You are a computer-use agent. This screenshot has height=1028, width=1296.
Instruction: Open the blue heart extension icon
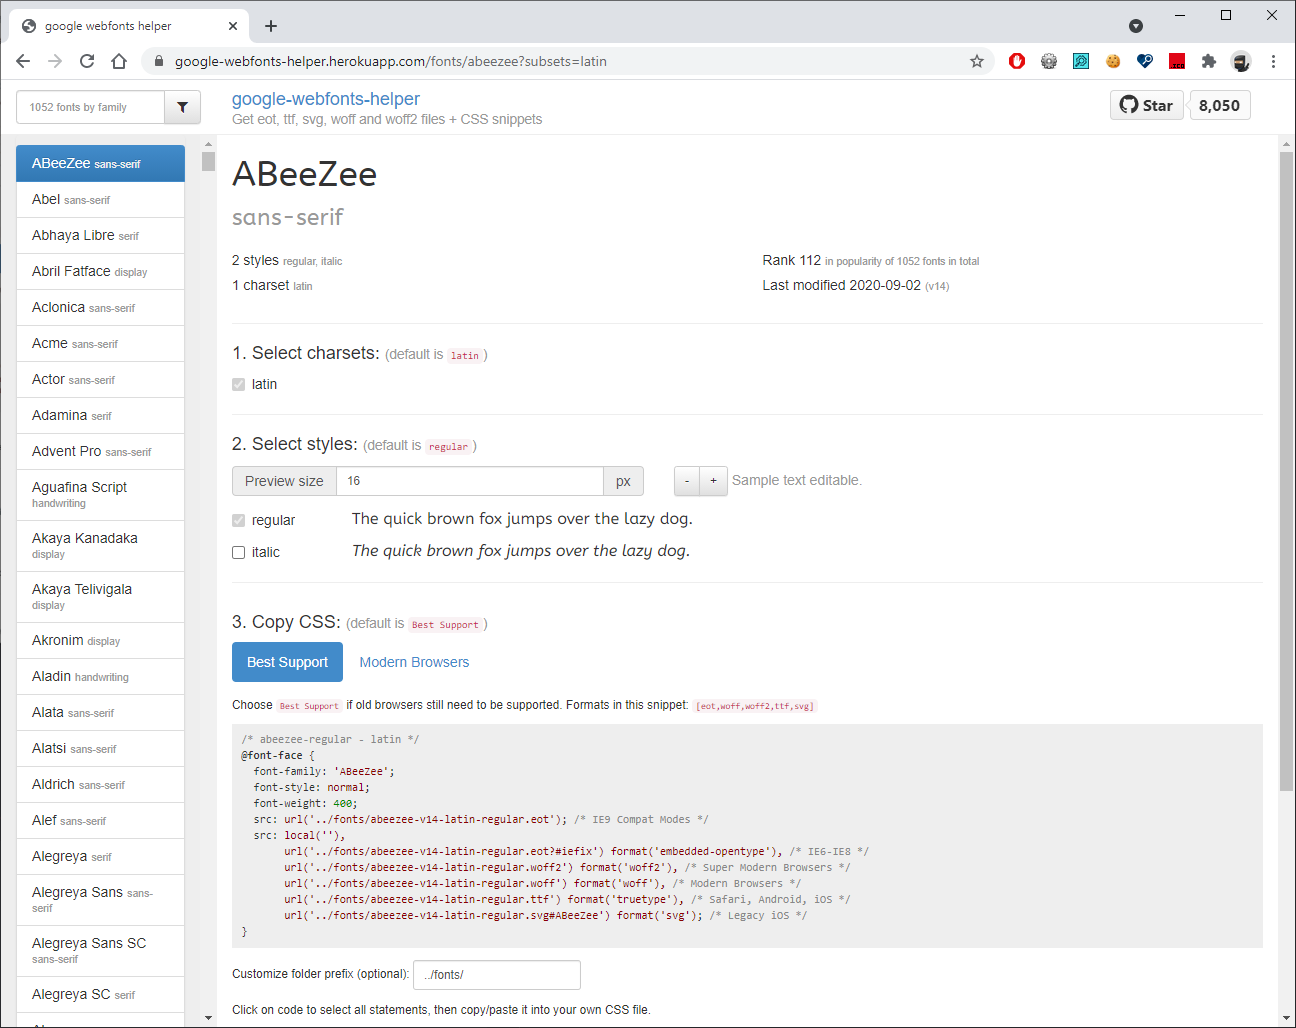tap(1145, 61)
